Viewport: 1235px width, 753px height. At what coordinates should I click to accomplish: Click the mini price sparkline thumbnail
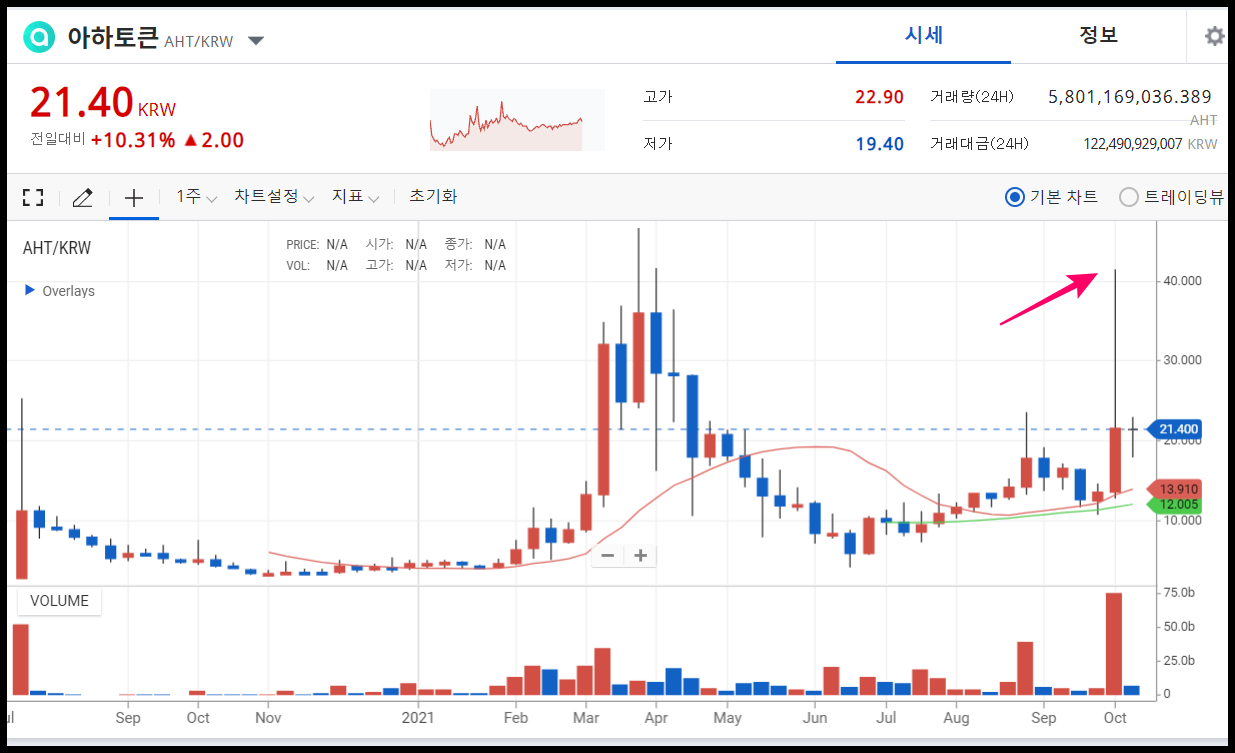517,120
